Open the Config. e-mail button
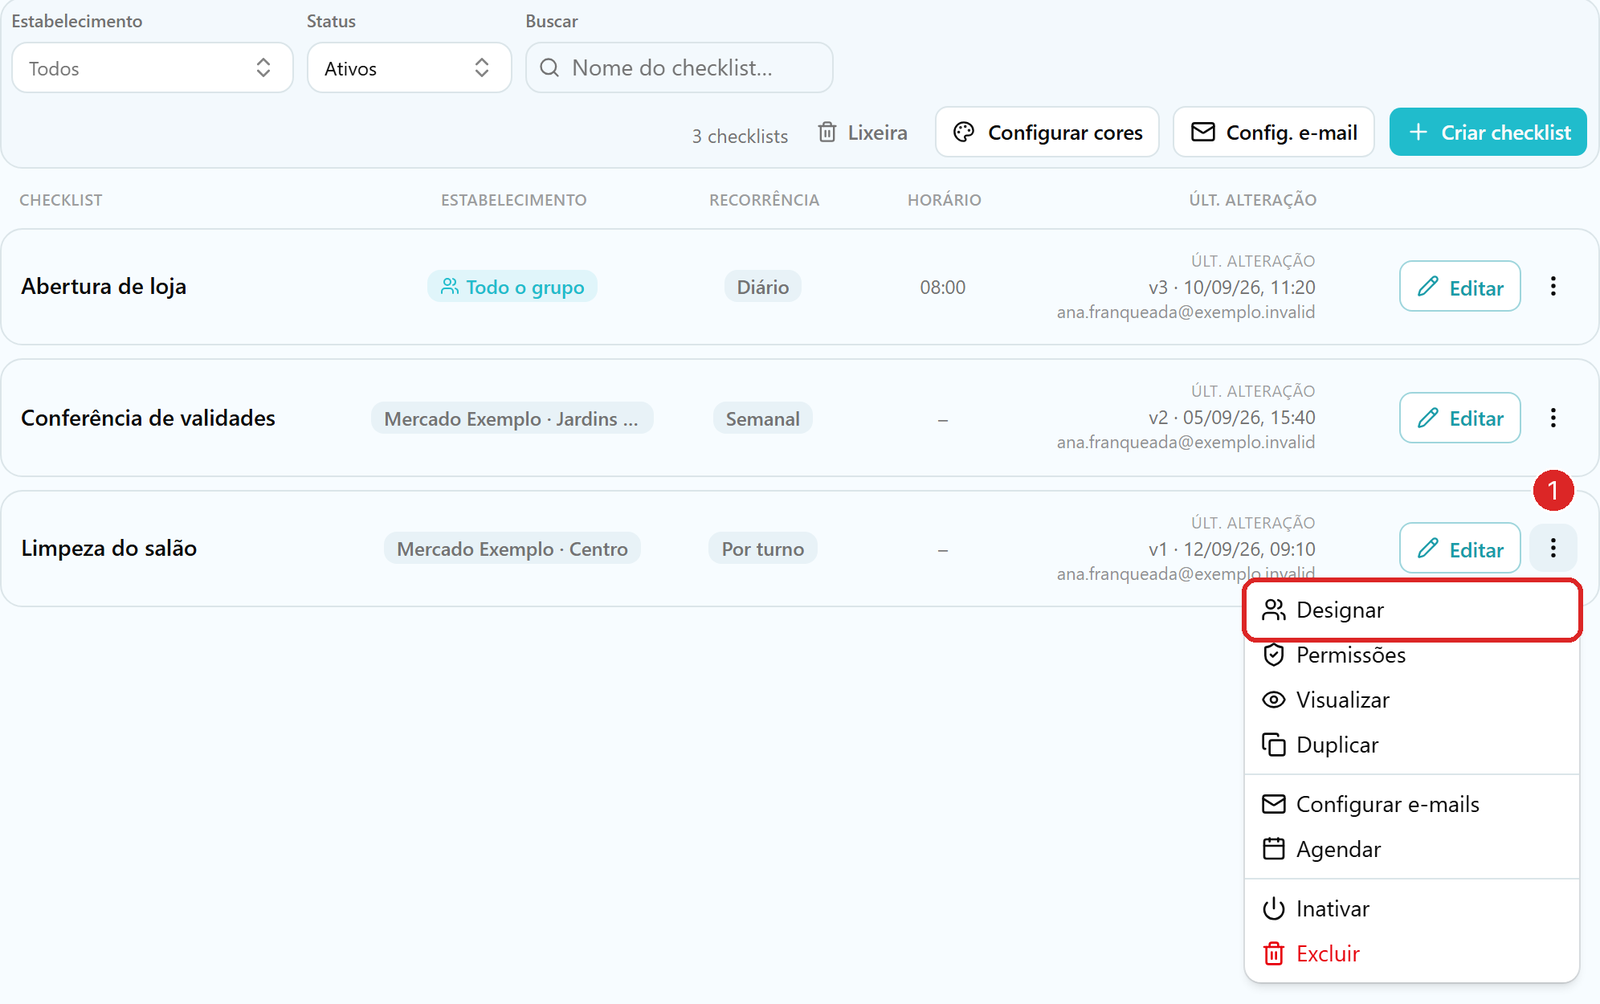1600x1004 pixels. pos(1273,132)
